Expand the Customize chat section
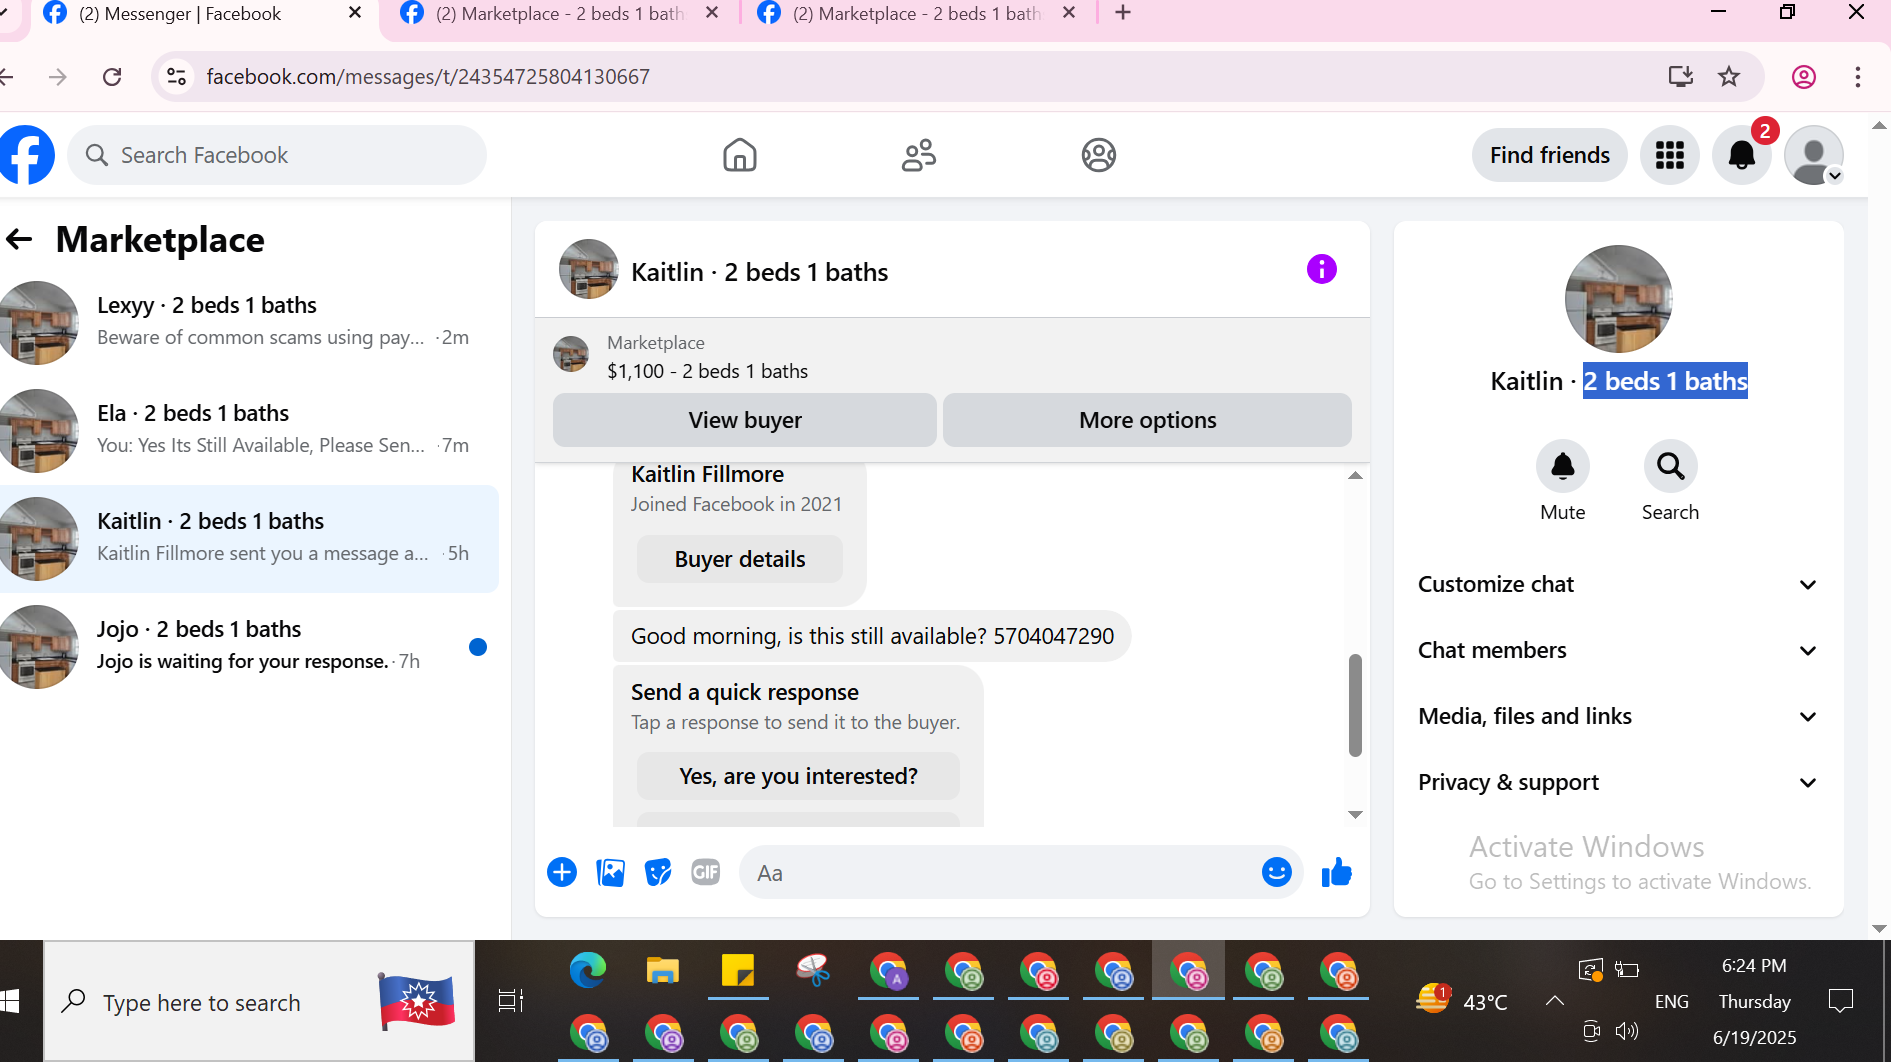Screen dimensions: 1891x1062 [1618, 585]
